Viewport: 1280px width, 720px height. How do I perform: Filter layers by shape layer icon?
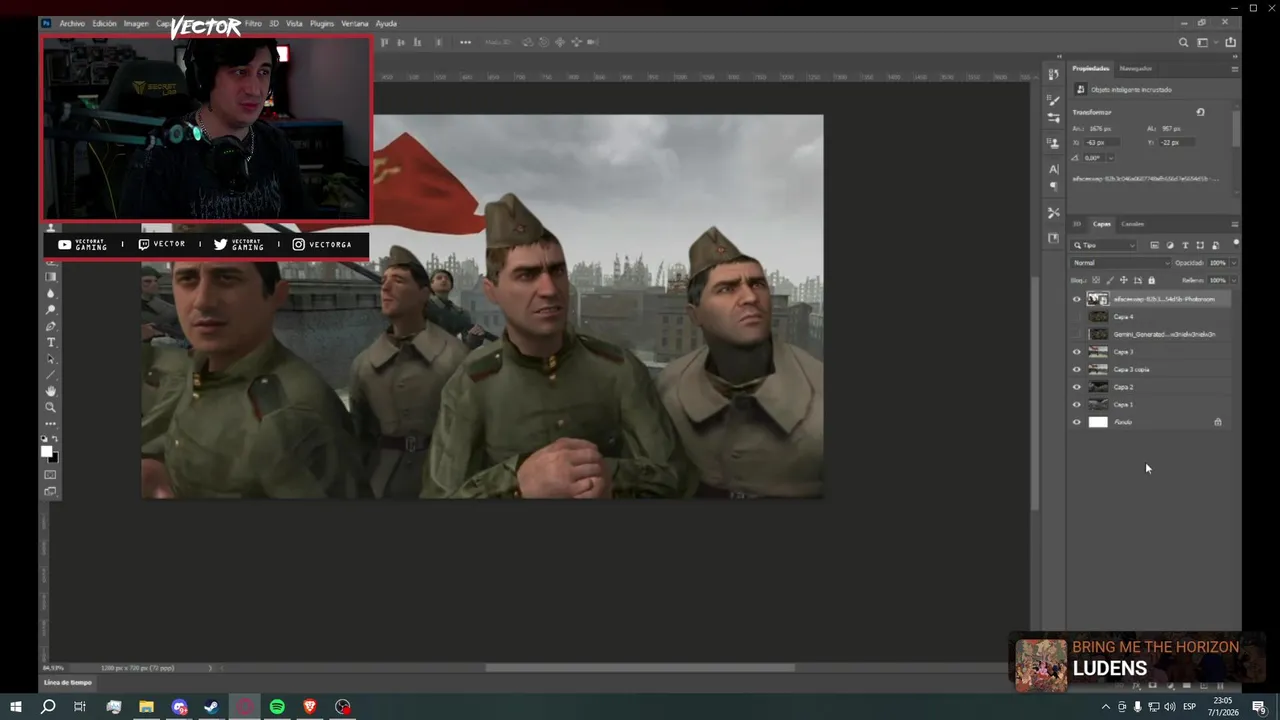pos(1200,245)
